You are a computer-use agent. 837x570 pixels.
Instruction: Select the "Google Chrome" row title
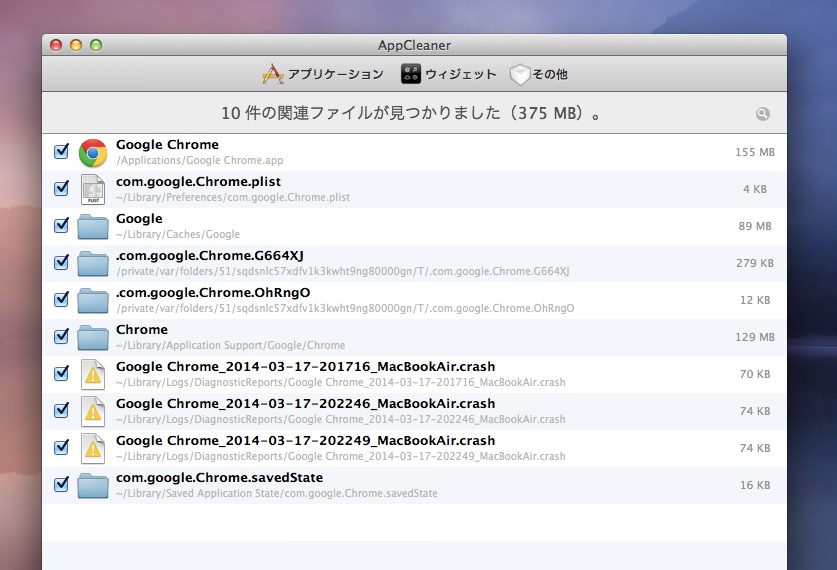(x=167, y=145)
